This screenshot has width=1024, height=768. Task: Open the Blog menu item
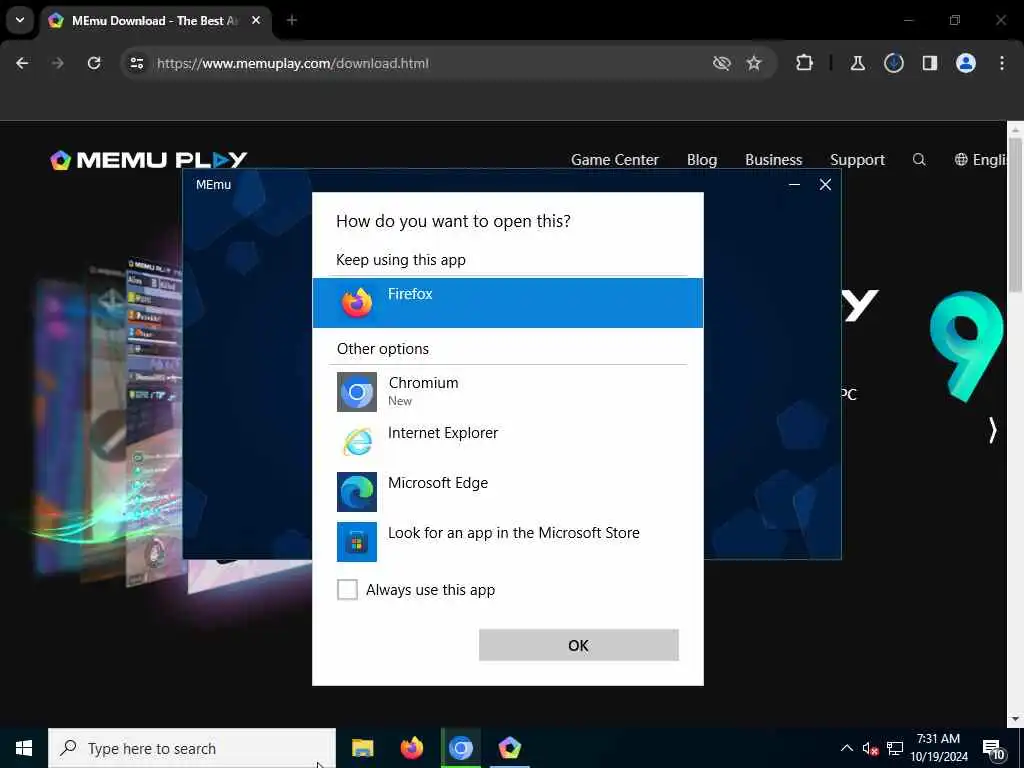click(702, 160)
